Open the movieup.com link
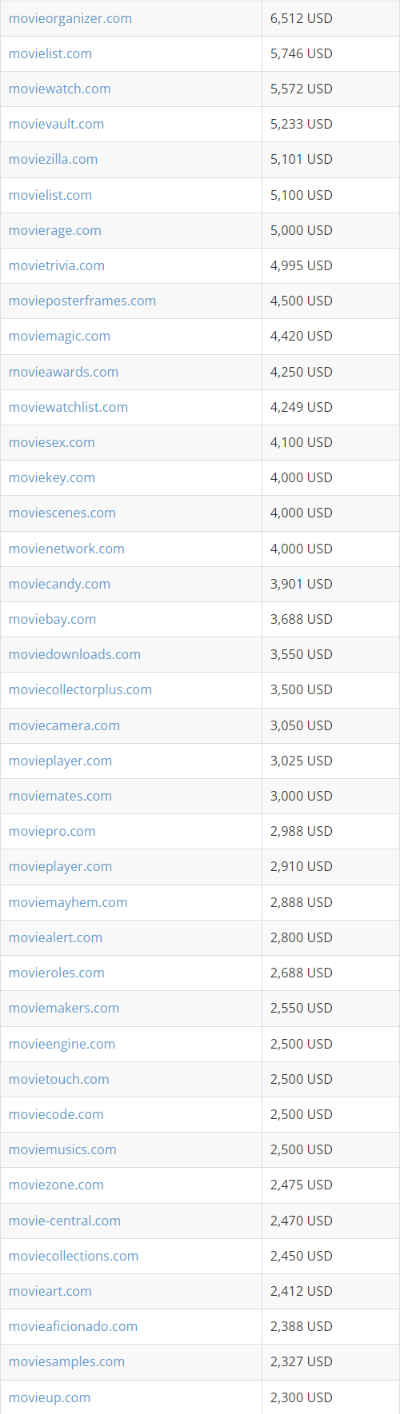The height and width of the screenshot is (1414, 400). click(49, 1397)
